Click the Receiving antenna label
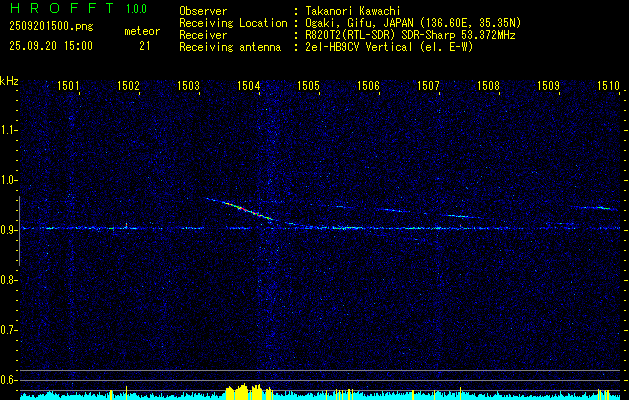 click(x=230, y=47)
